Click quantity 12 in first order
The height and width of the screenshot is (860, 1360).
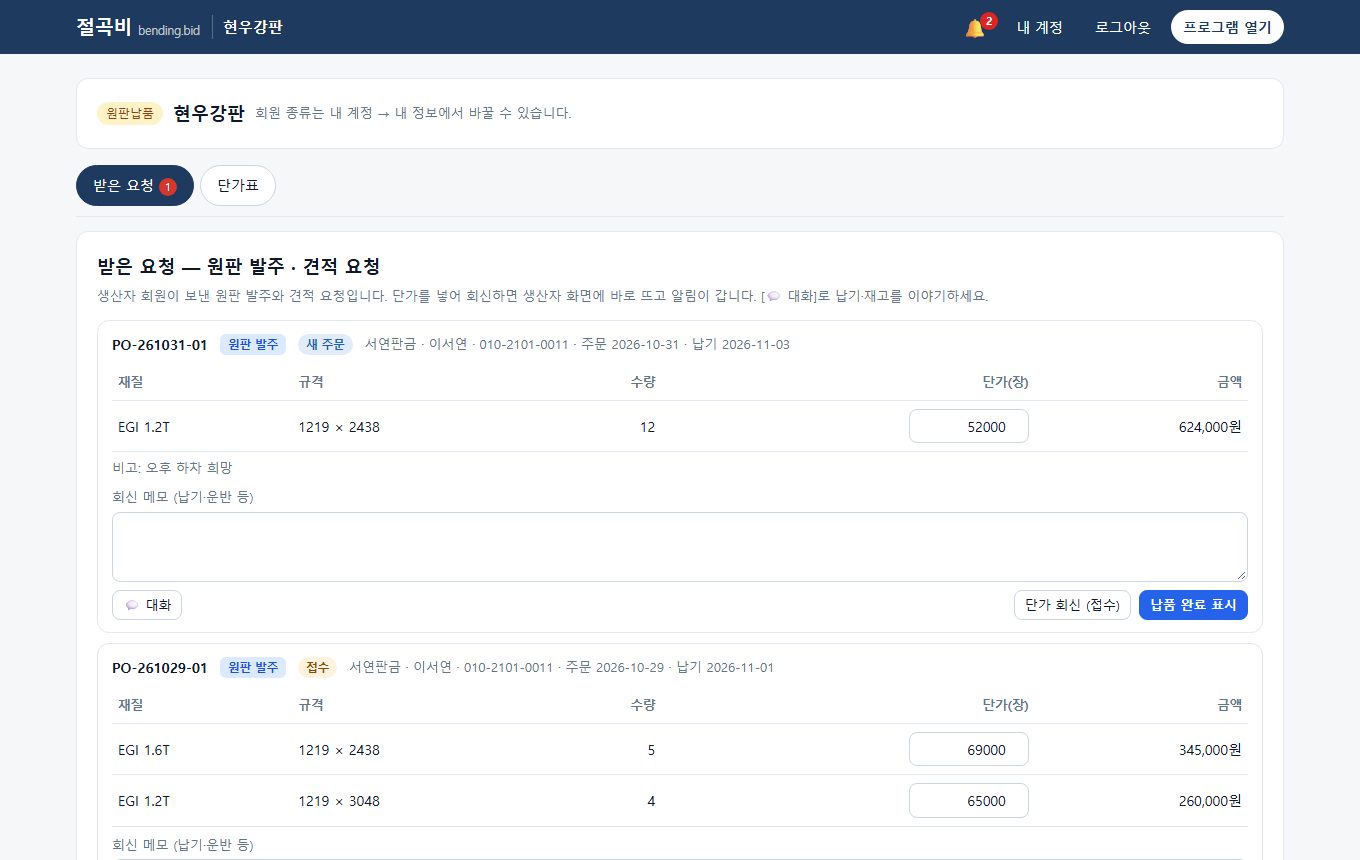coord(647,427)
